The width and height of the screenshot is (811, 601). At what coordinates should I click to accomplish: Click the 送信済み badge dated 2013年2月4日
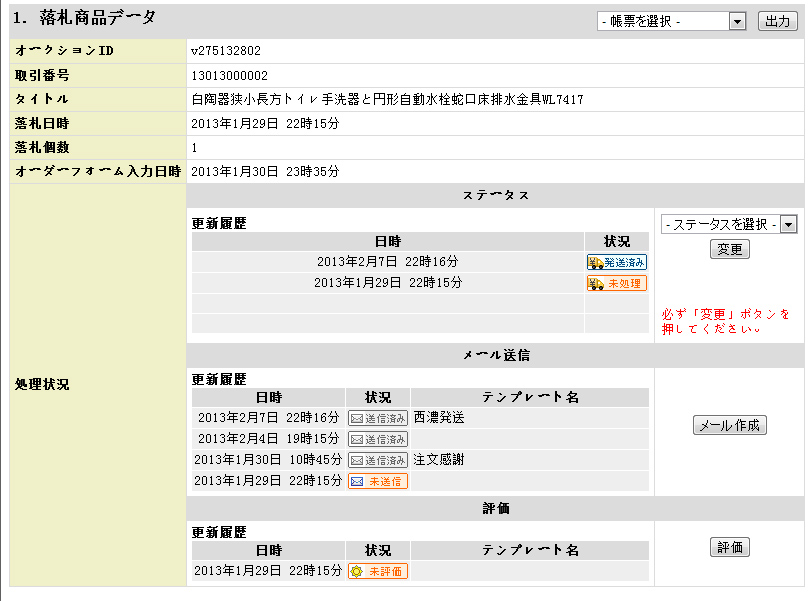(x=377, y=439)
